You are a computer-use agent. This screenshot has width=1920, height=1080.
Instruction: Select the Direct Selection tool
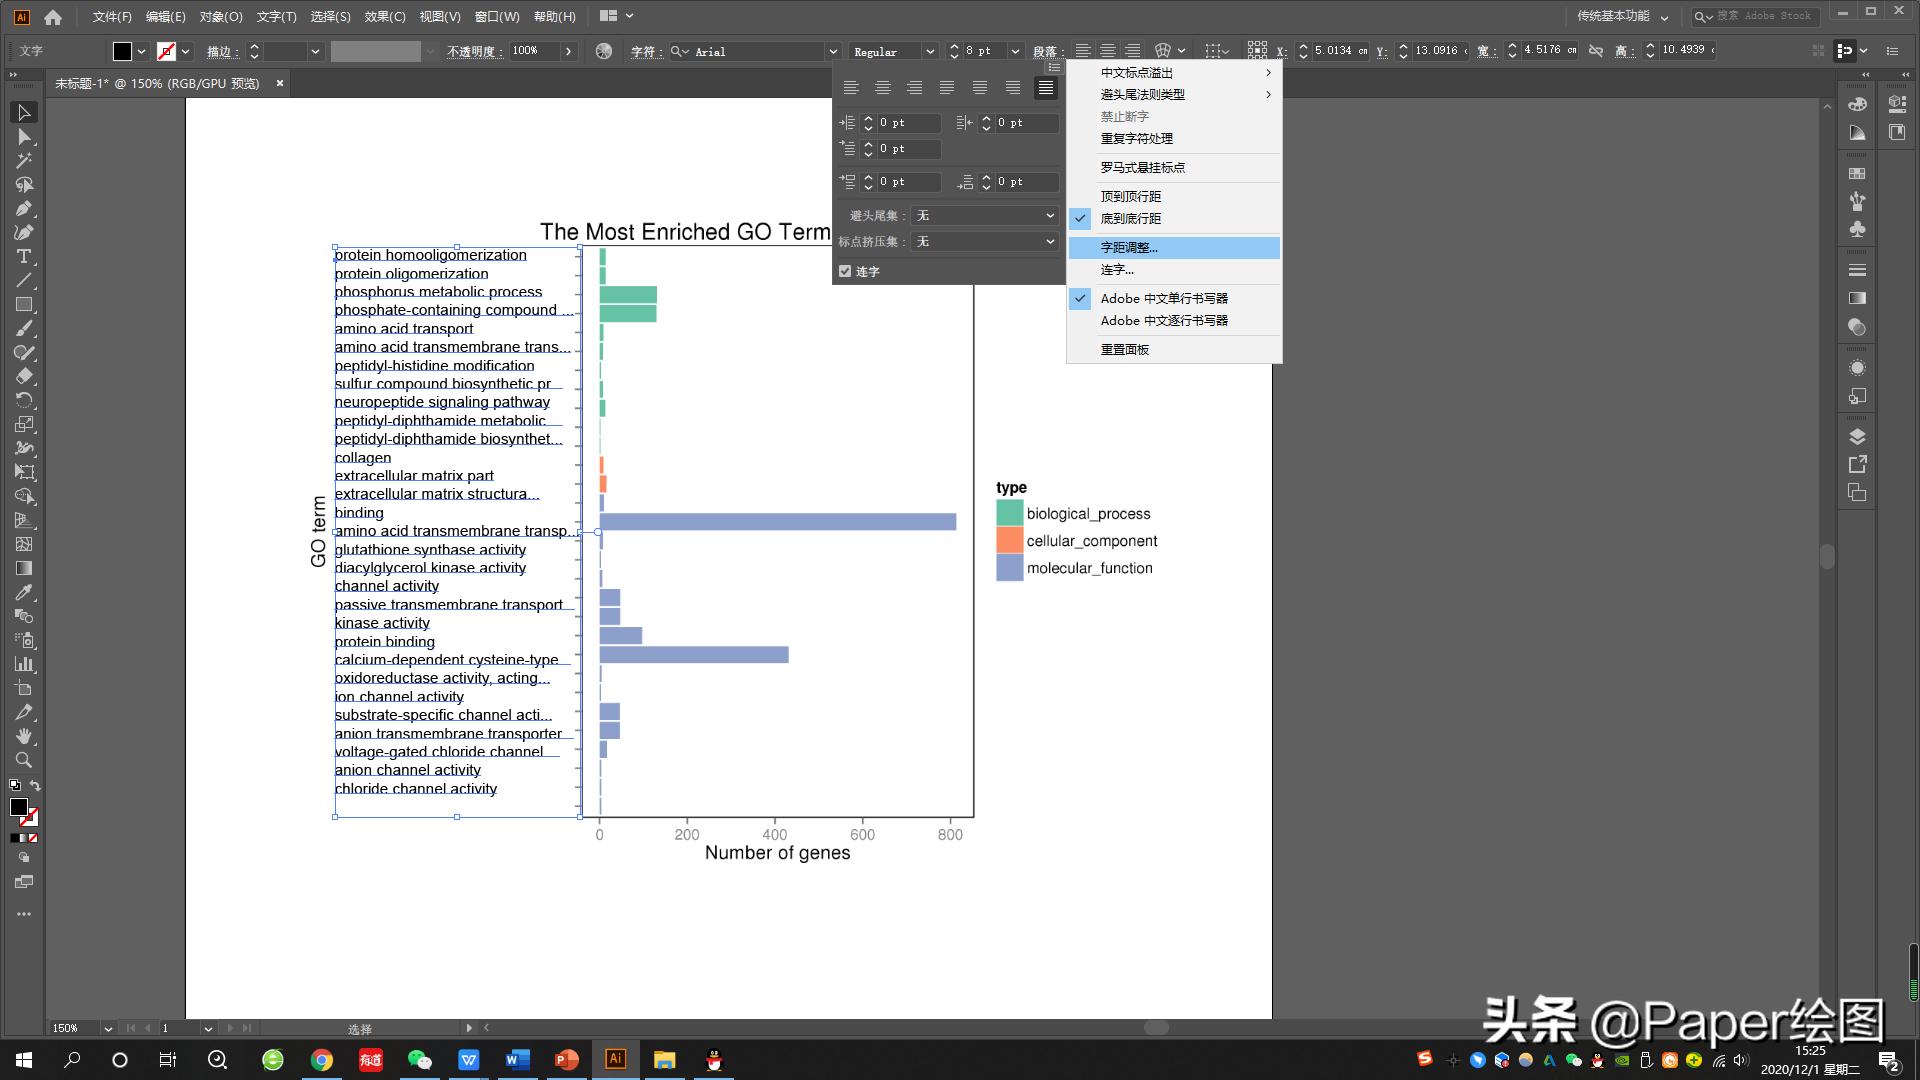click(x=24, y=137)
